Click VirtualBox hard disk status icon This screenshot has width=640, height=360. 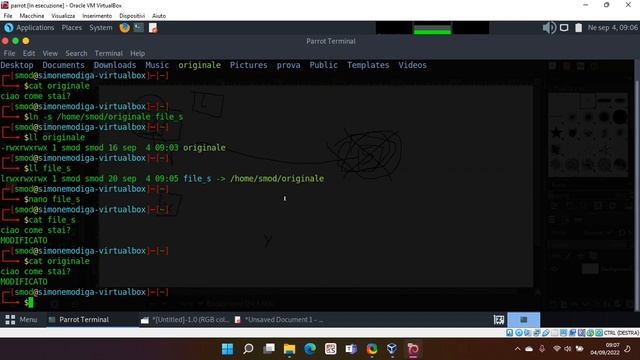pyautogui.click(x=510, y=333)
